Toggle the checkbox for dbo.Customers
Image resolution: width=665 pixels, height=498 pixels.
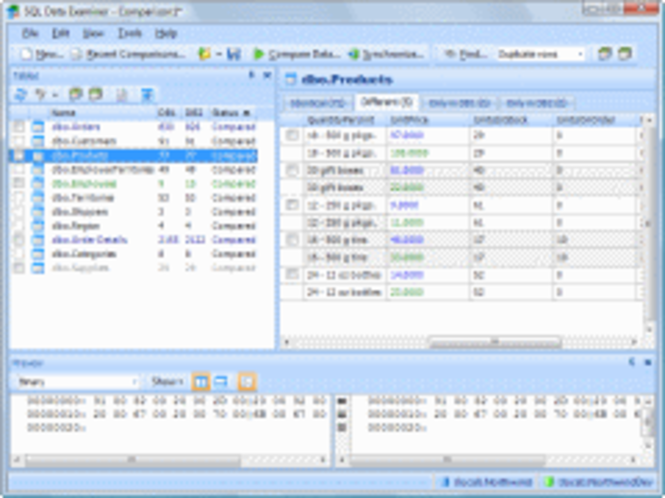(x=19, y=141)
